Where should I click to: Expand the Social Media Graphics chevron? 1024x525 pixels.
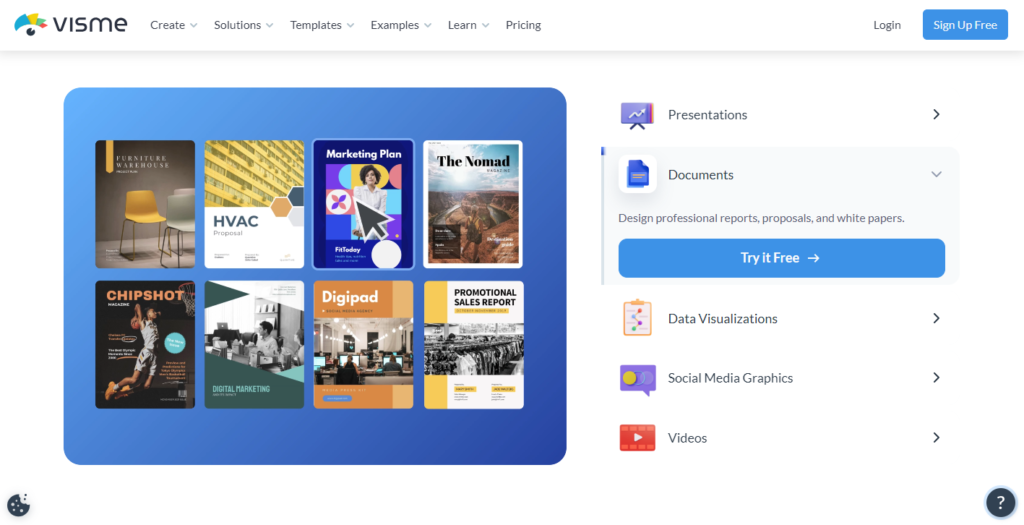click(x=936, y=377)
